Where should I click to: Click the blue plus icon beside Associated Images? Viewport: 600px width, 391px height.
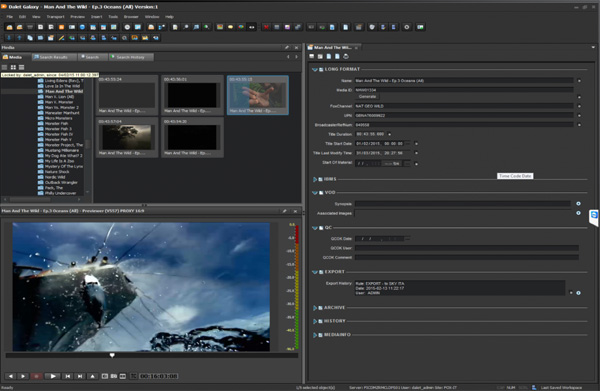[x=578, y=213]
